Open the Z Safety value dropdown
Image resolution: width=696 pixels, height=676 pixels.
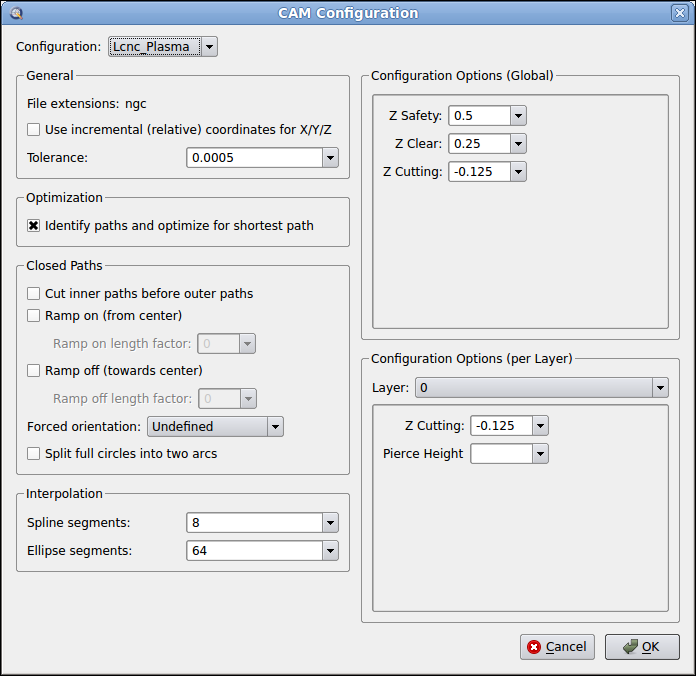(517, 116)
